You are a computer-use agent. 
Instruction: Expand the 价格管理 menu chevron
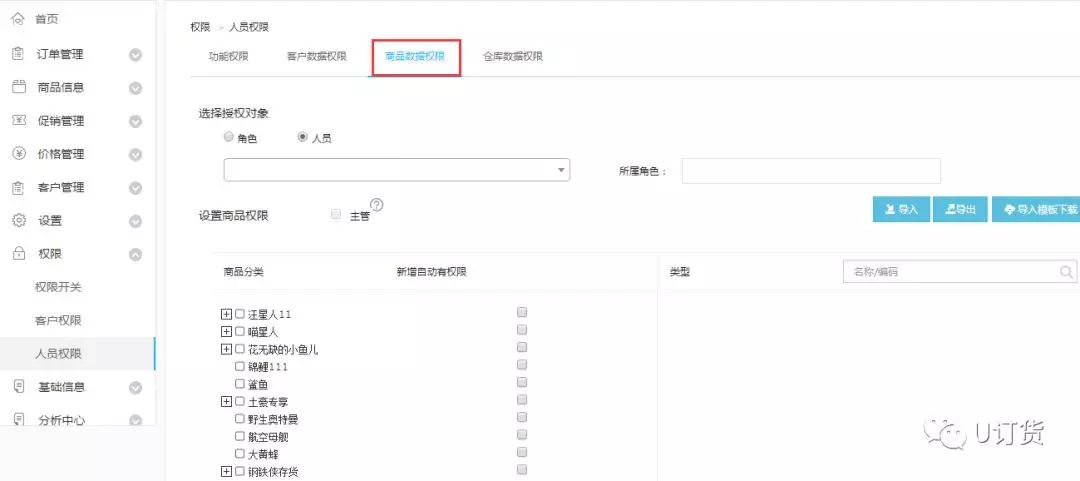point(136,154)
